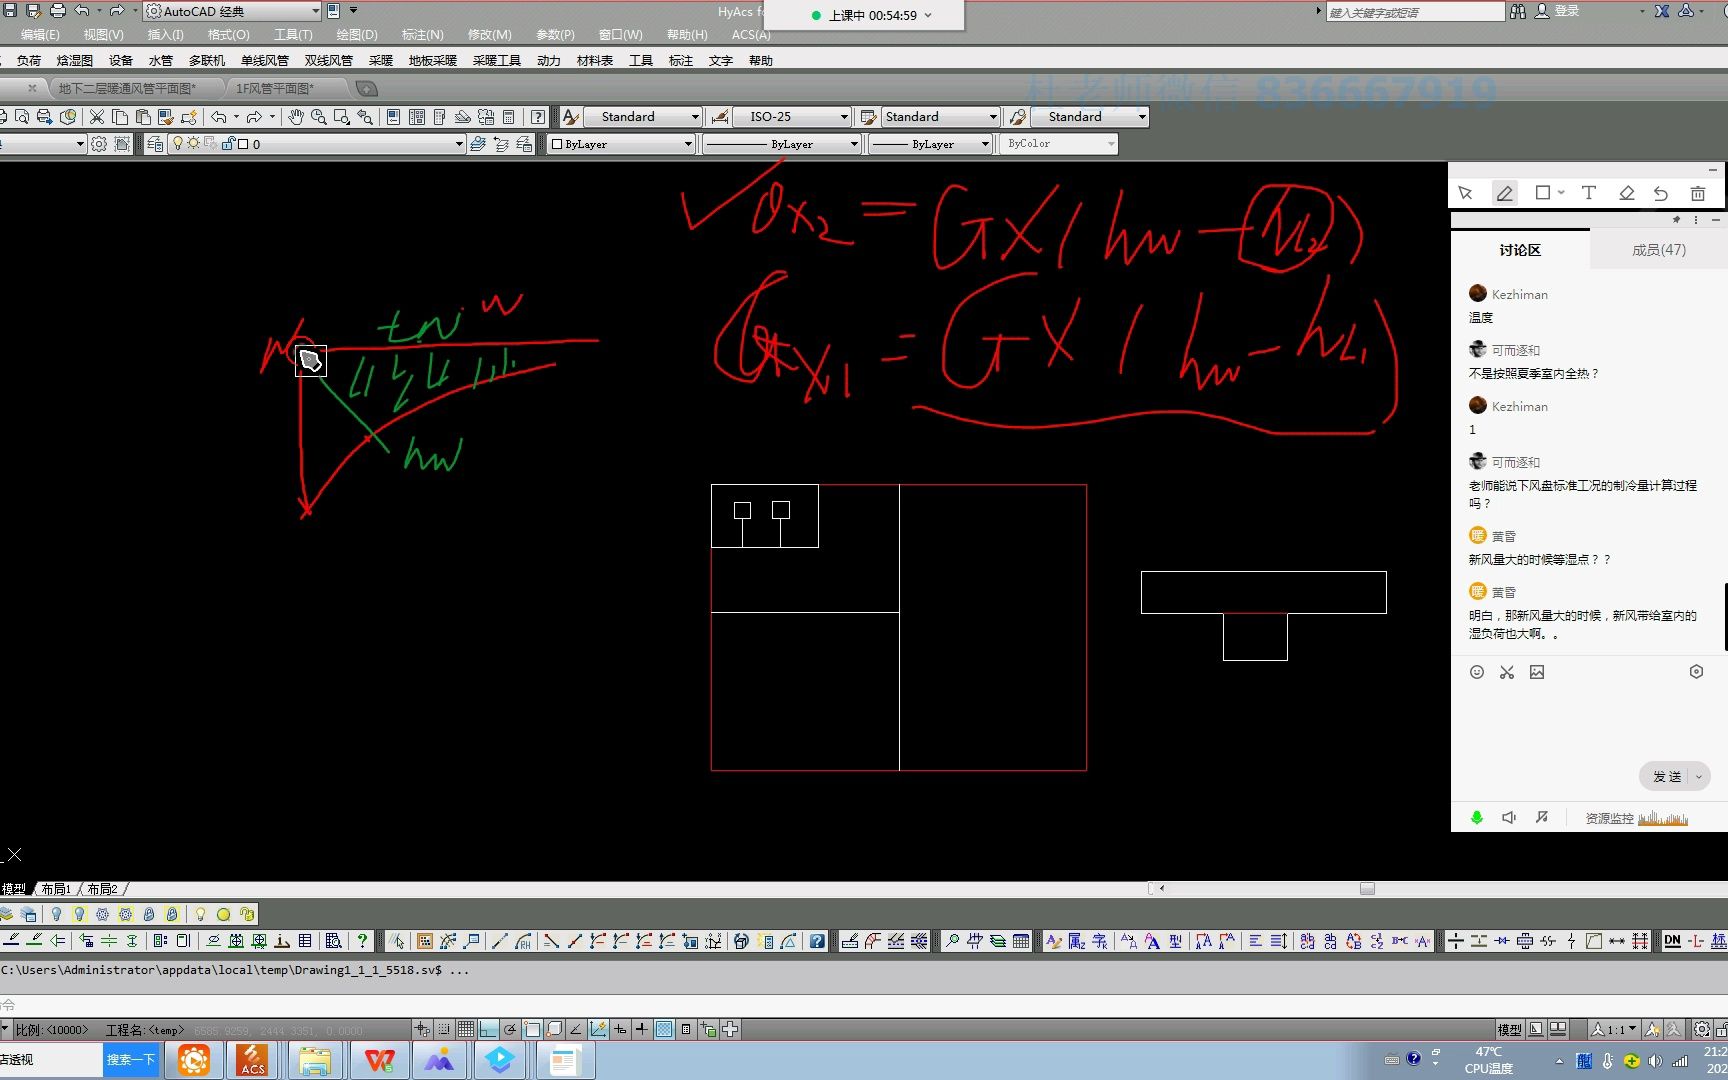Click the Pan hand tool
Screen dimensions: 1728x1080
click(295, 117)
